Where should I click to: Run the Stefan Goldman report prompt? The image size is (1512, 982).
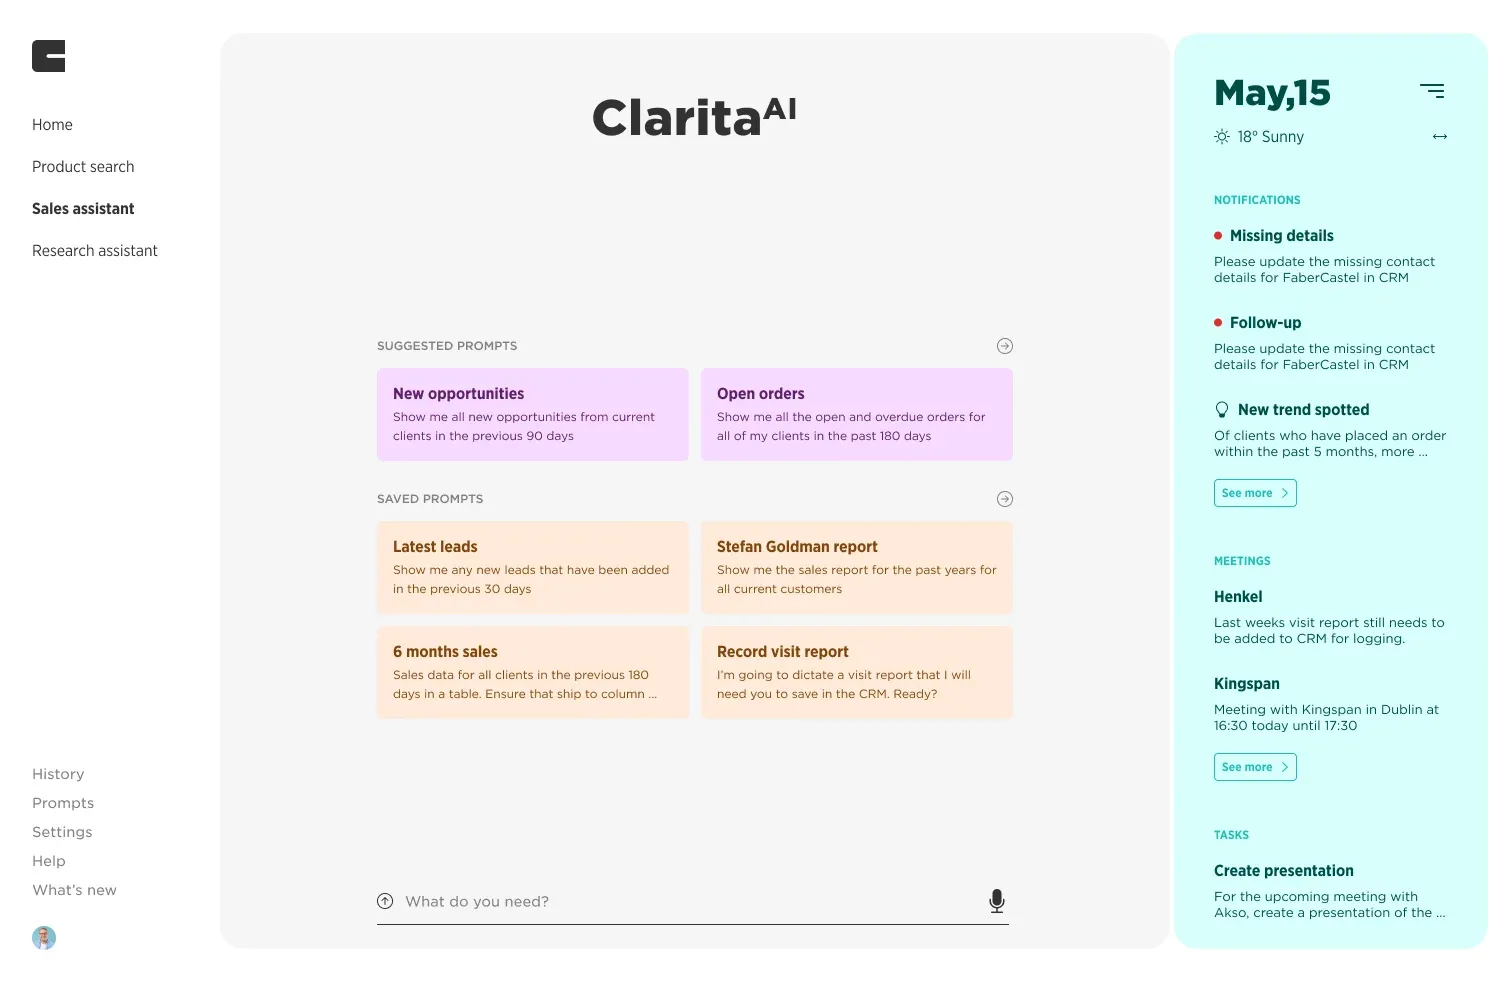[x=857, y=567]
